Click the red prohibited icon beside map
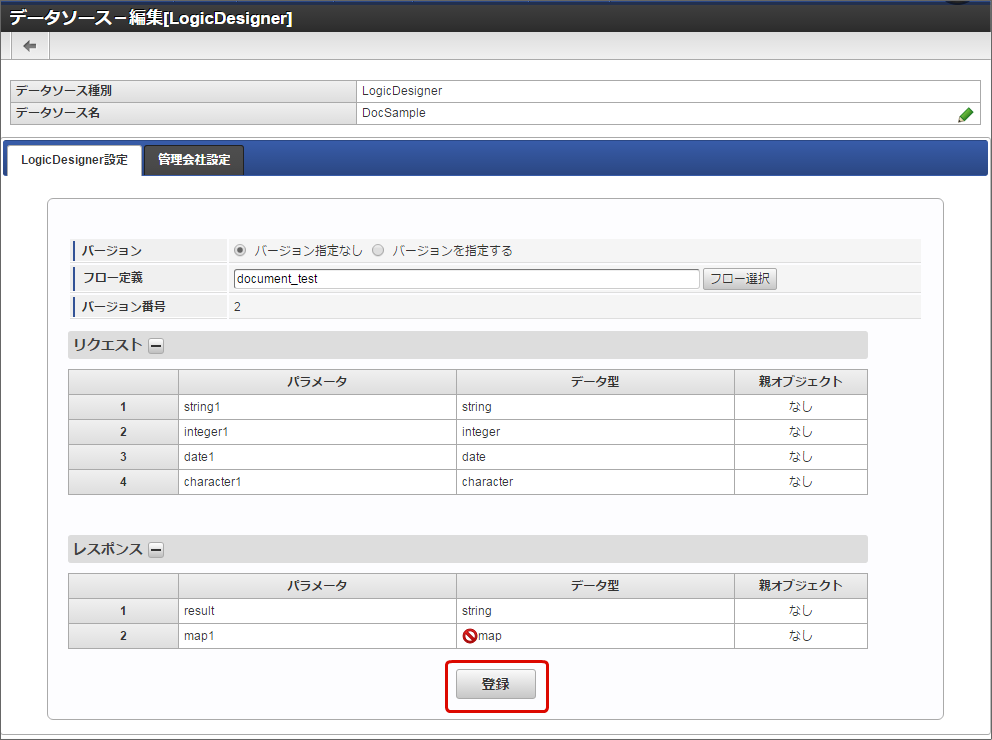 tap(469, 636)
